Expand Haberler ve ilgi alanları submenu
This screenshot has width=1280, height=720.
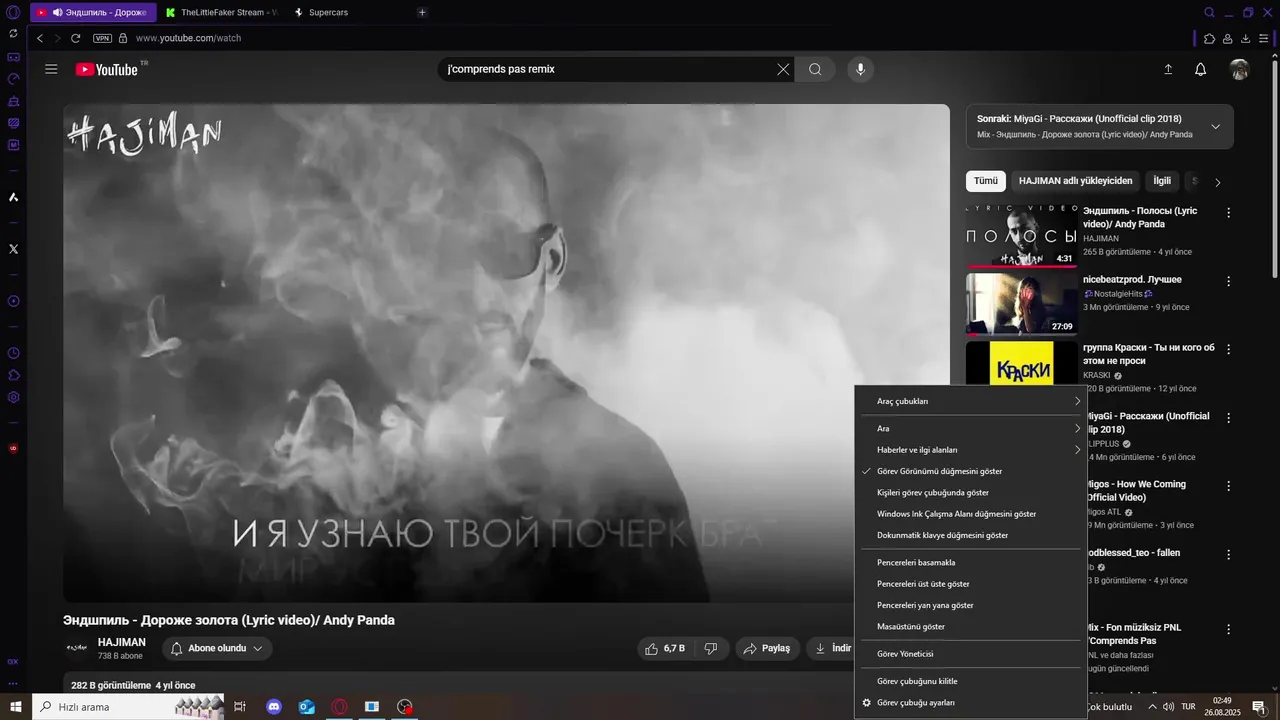click(970, 450)
